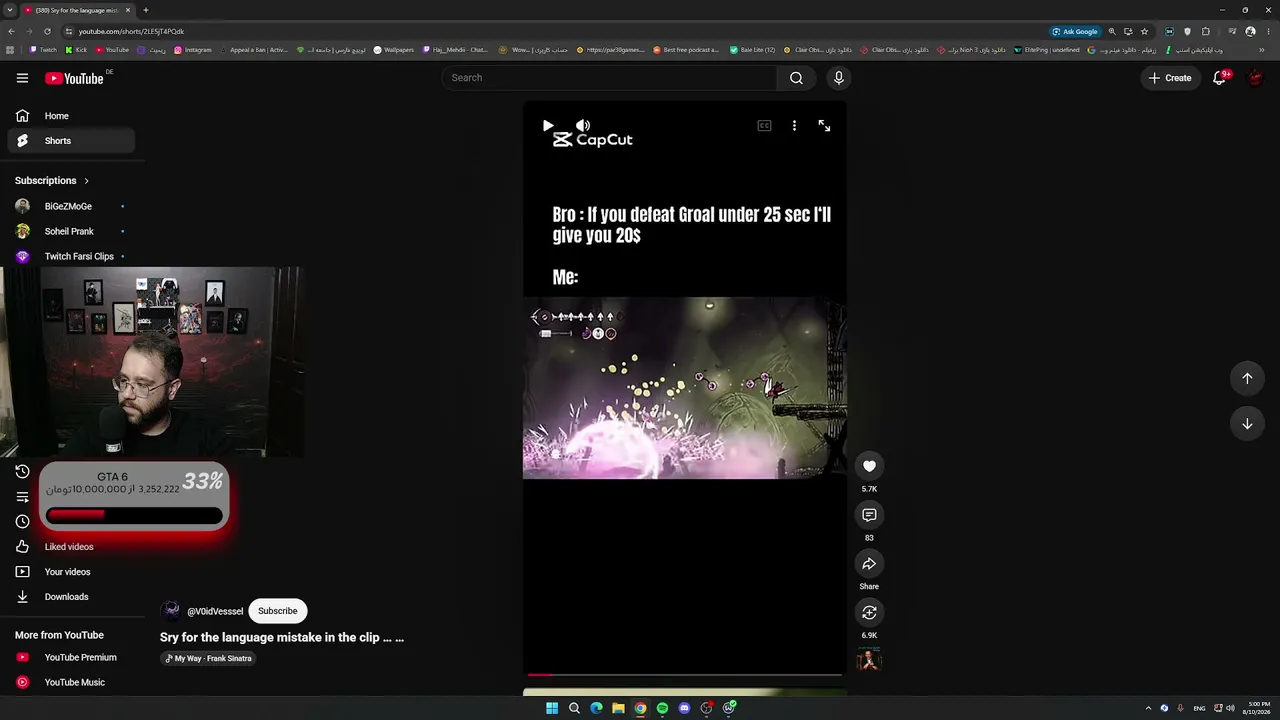The image size is (1280, 720).
Task: Open the History clock icon in sidebar
Action: [22, 472]
